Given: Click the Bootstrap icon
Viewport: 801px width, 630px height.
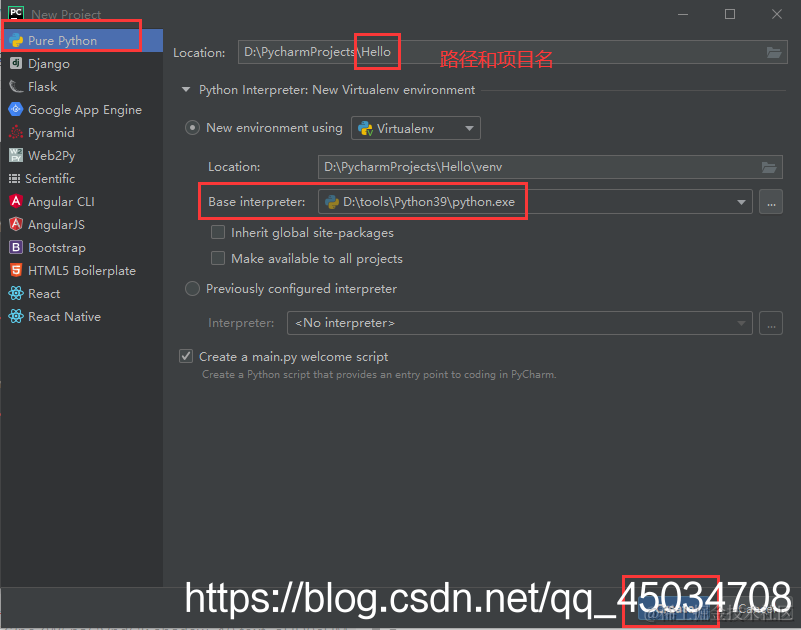Looking at the screenshot, I should [x=16, y=247].
